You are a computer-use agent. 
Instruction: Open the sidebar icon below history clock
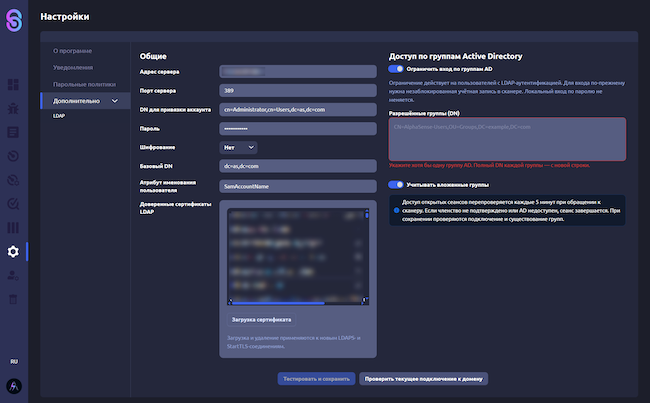[13, 180]
